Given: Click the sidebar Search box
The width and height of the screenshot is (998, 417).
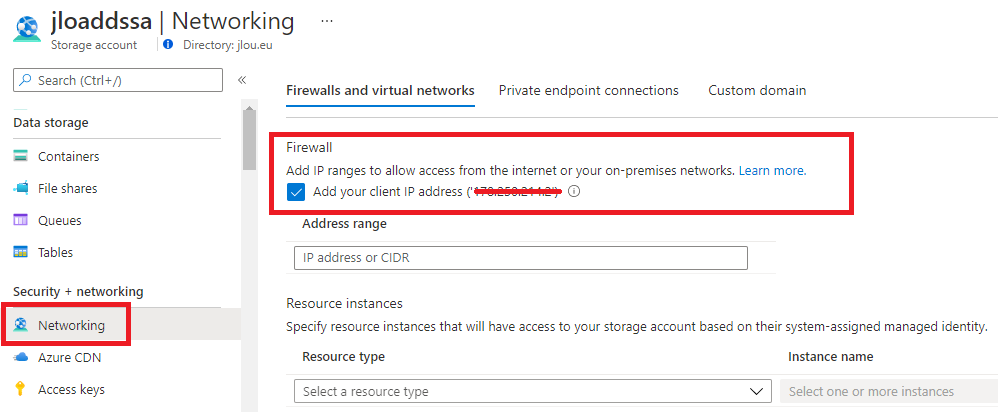Looking at the screenshot, I should 118,80.
